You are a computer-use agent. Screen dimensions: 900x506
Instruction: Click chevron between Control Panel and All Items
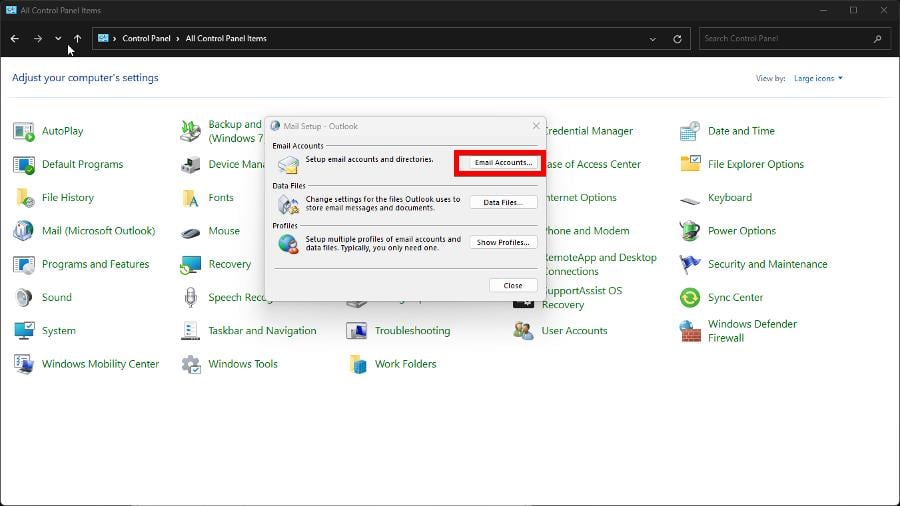pyautogui.click(x=178, y=38)
